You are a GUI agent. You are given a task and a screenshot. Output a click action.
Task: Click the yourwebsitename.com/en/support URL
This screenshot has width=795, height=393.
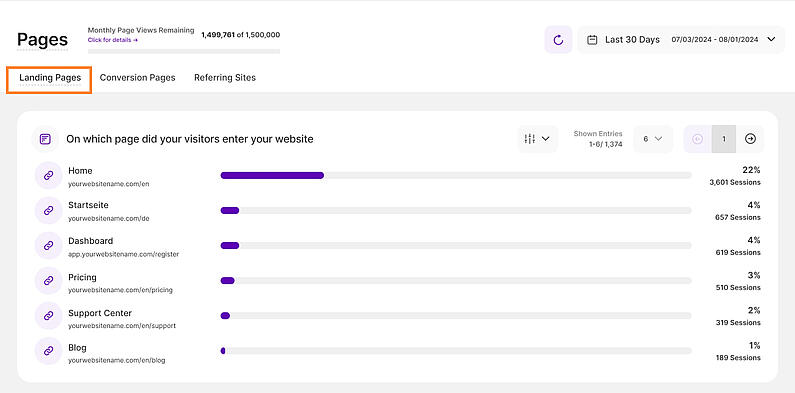coord(122,326)
